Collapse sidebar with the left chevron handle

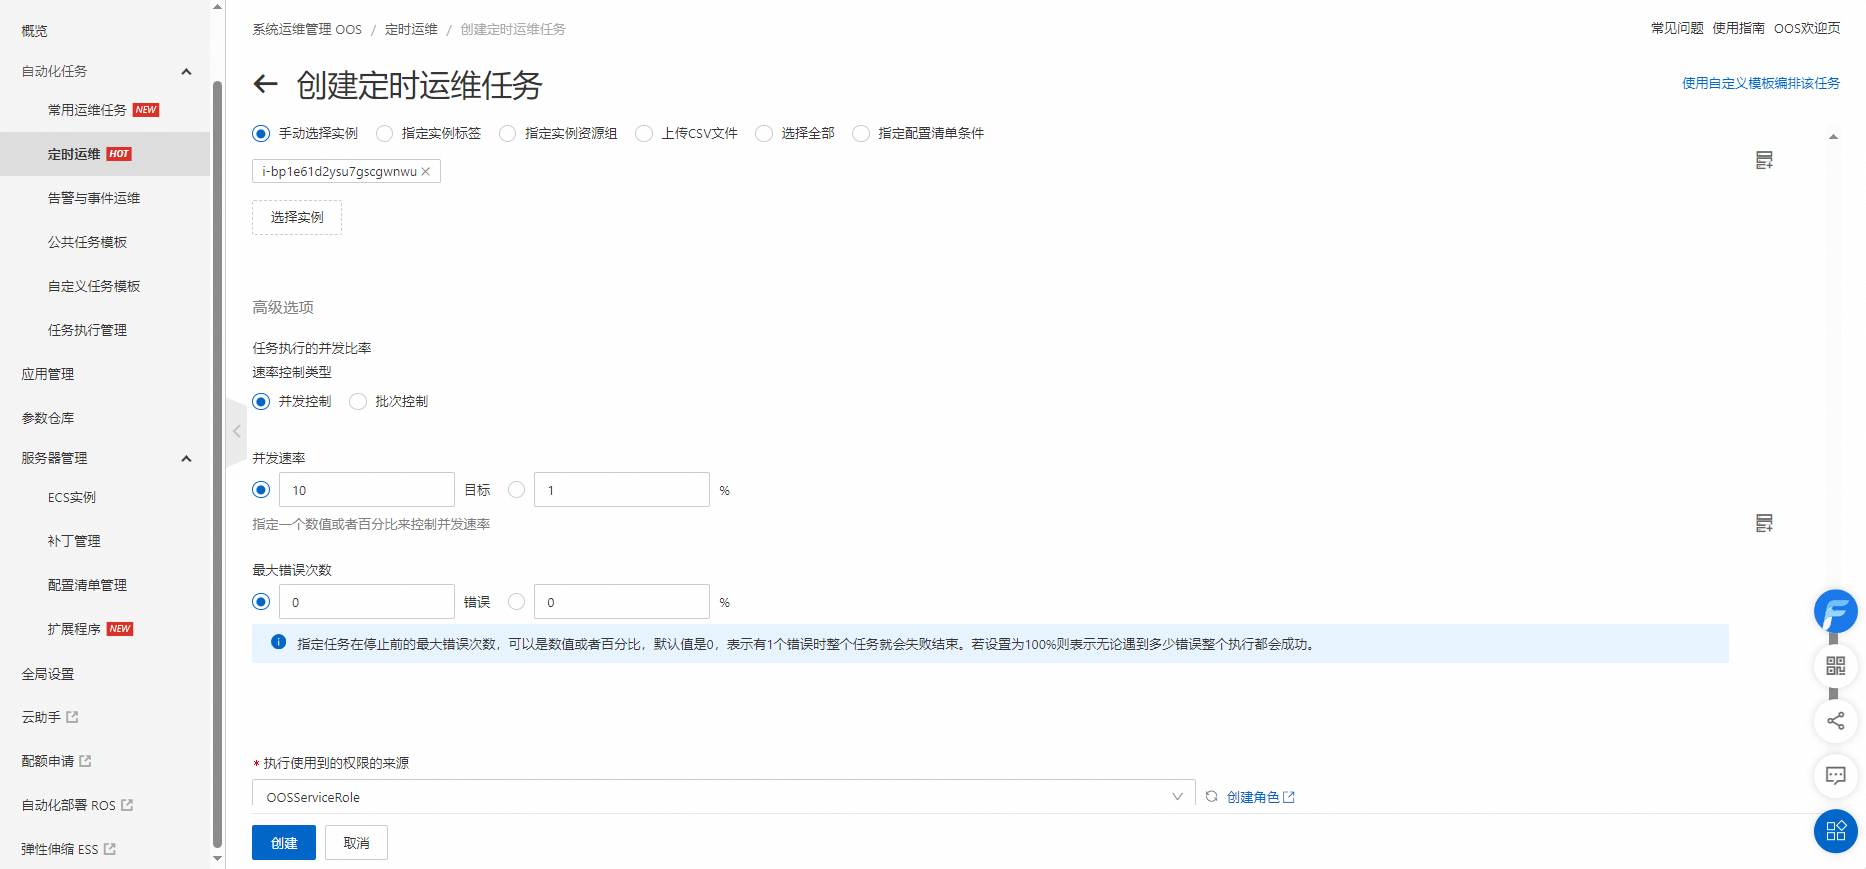(x=236, y=432)
